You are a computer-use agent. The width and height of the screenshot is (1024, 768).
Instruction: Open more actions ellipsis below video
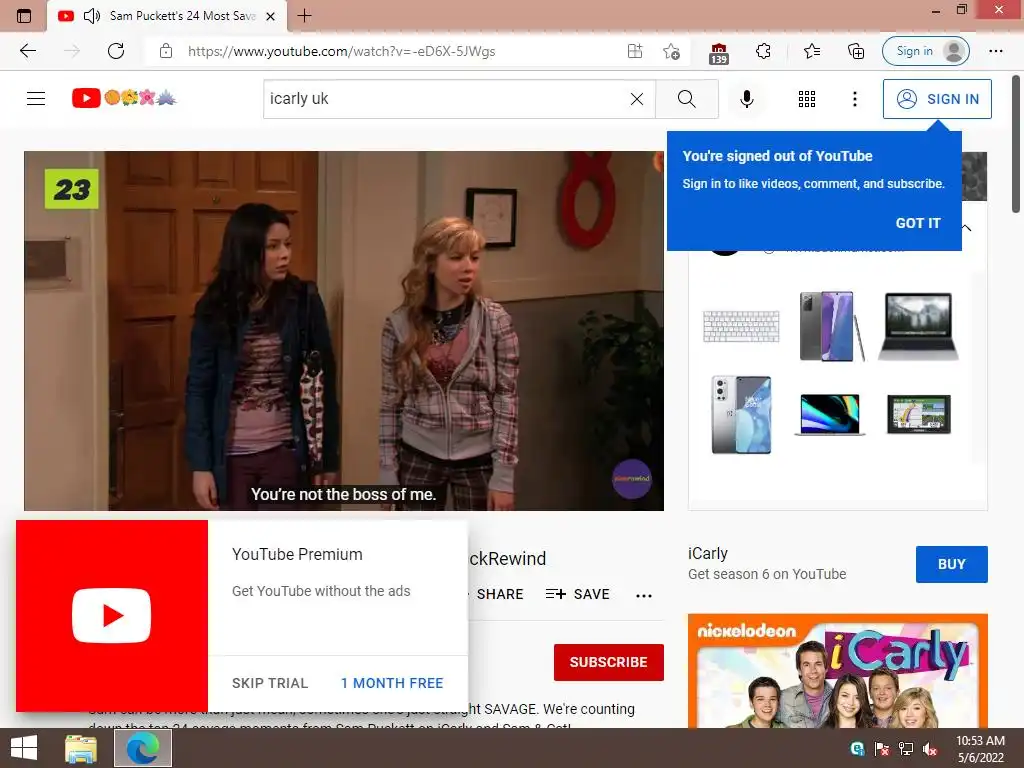tap(644, 596)
